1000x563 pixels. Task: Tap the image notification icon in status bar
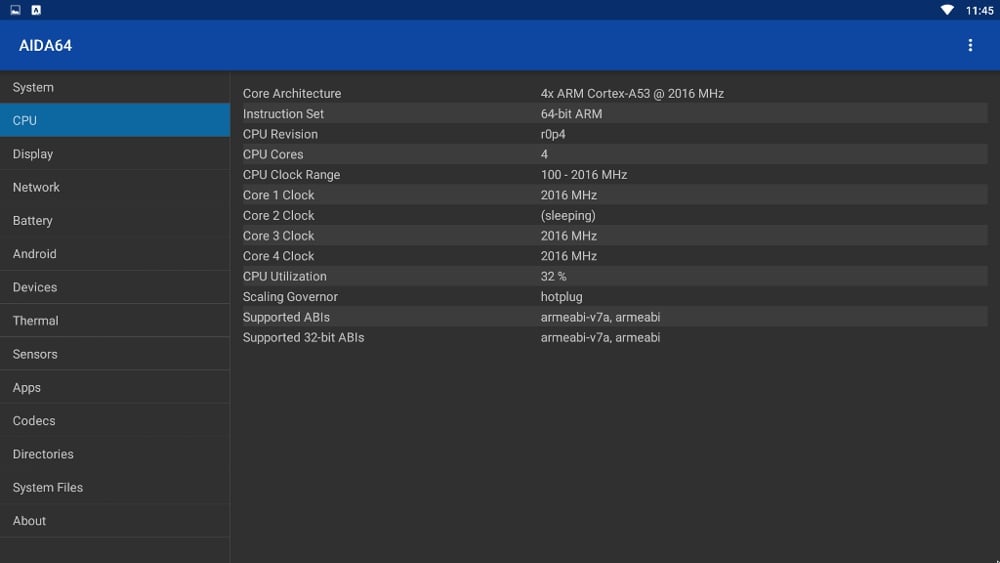(15, 10)
